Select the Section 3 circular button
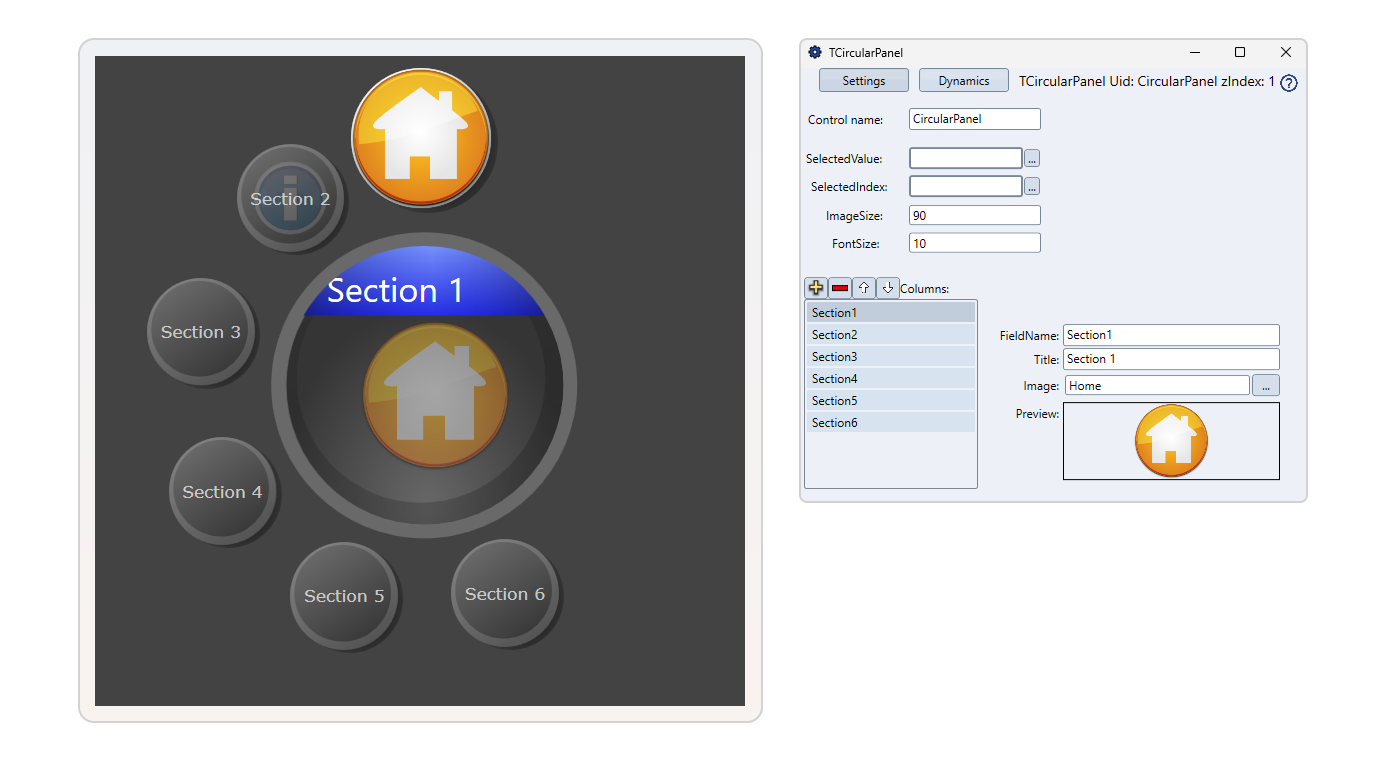The image size is (1386, 761). point(201,331)
